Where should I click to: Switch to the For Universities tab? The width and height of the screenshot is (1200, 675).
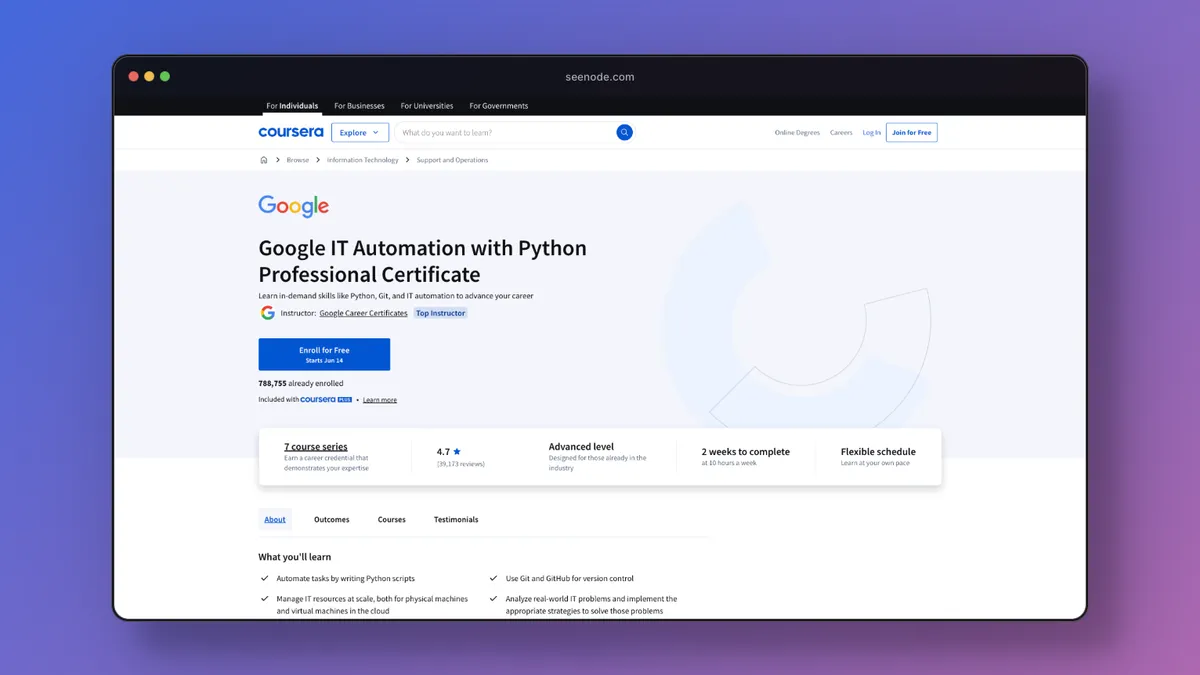(x=426, y=105)
